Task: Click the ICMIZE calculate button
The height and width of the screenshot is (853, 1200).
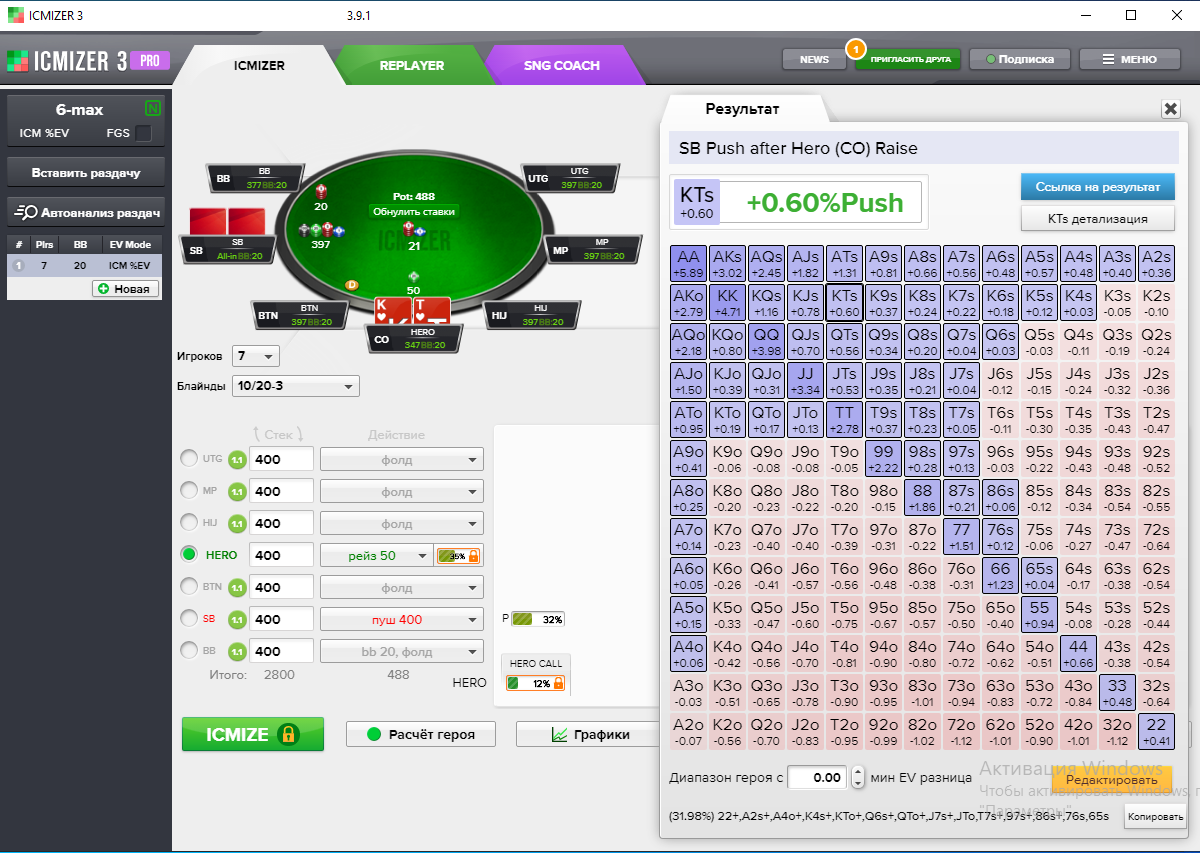Action: pos(253,735)
